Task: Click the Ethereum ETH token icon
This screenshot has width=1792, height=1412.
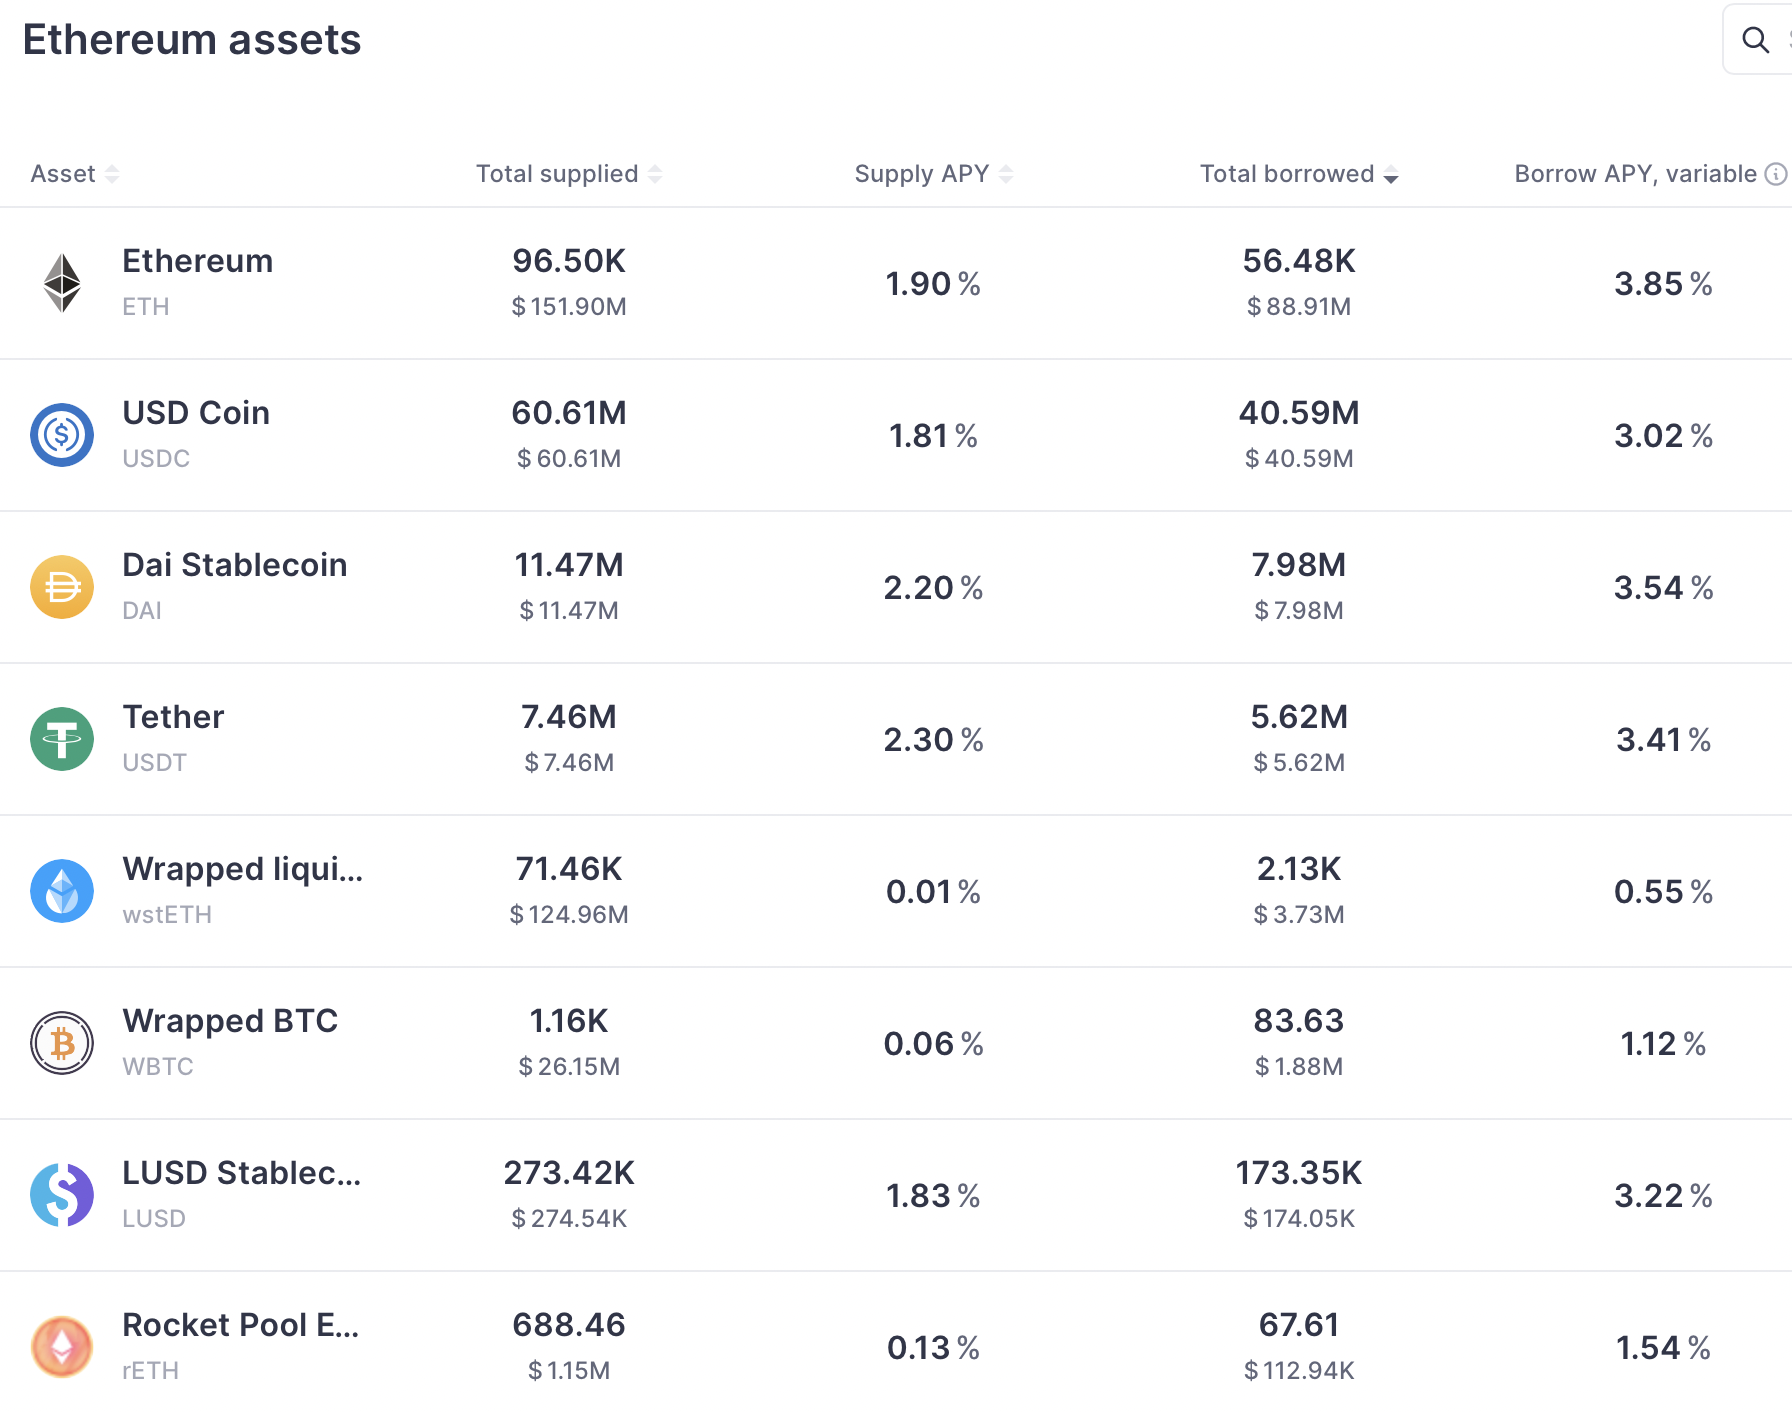Action: 62,283
